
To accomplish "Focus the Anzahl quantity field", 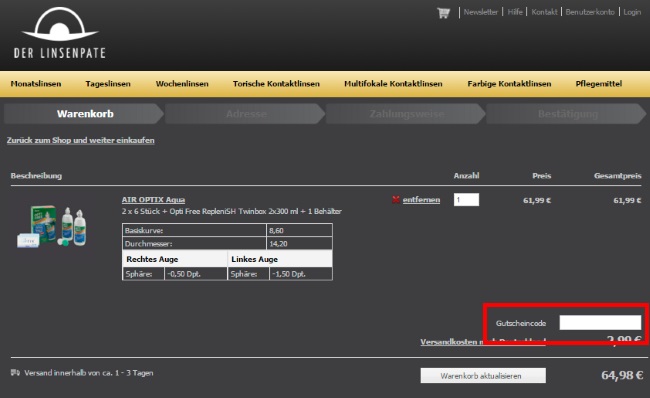I will point(466,199).
